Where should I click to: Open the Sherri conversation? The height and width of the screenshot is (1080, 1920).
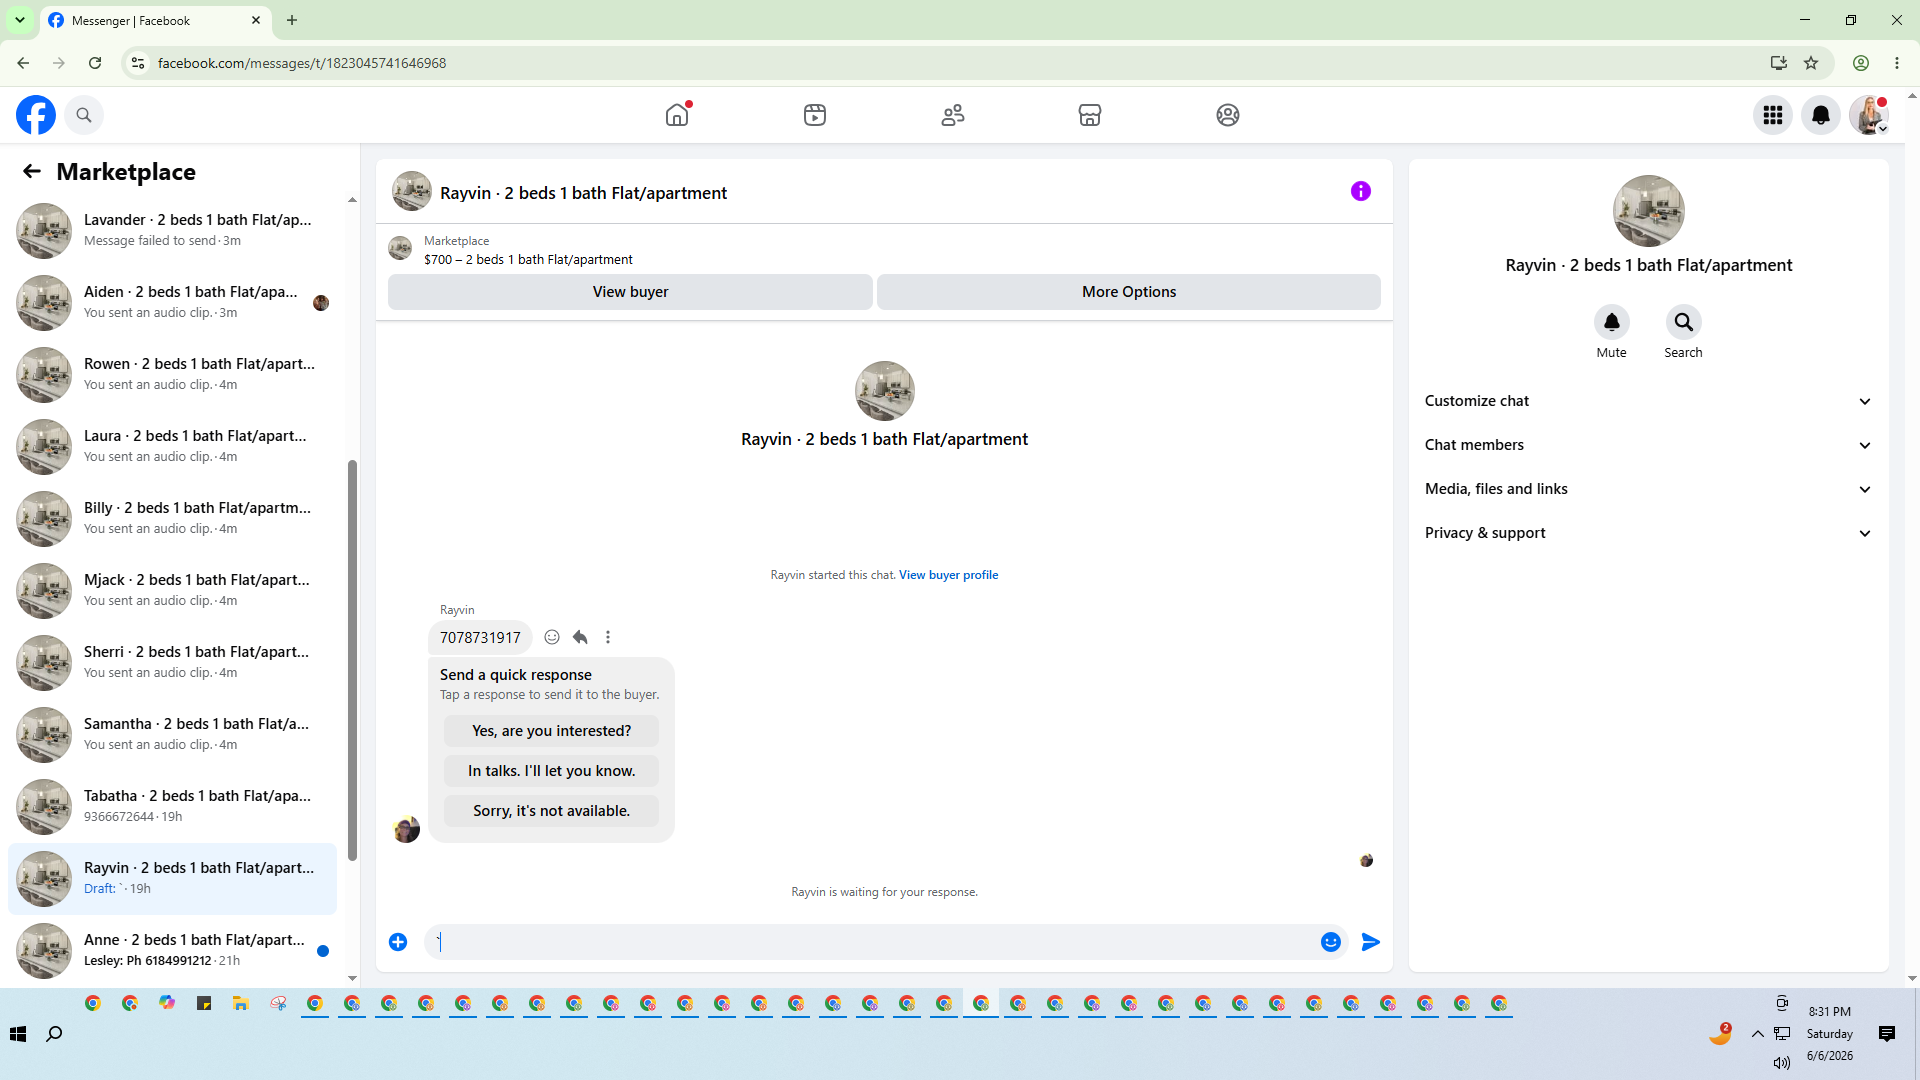coord(173,662)
